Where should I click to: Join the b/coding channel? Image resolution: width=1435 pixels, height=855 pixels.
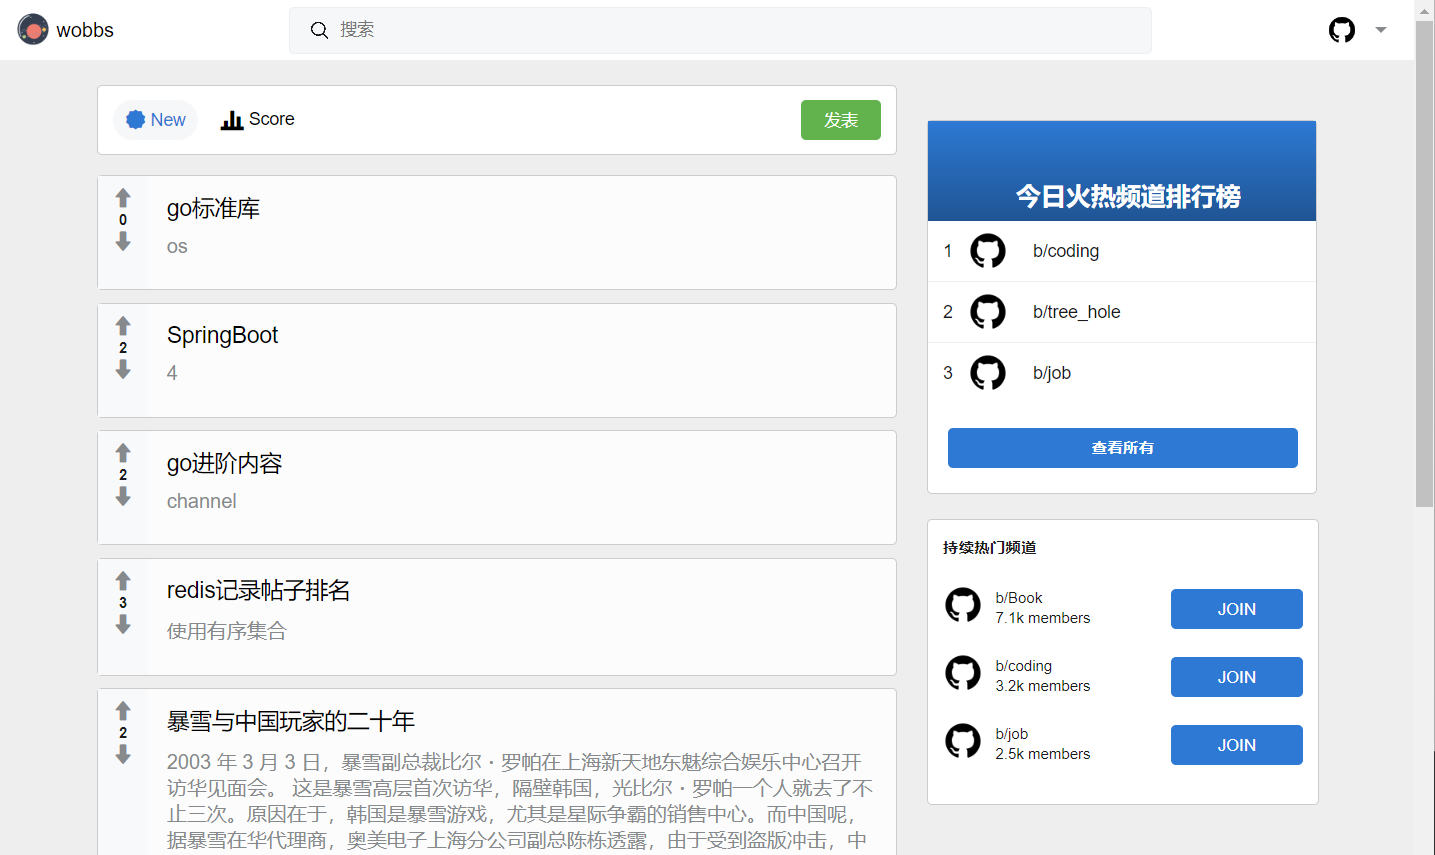point(1236,677)
